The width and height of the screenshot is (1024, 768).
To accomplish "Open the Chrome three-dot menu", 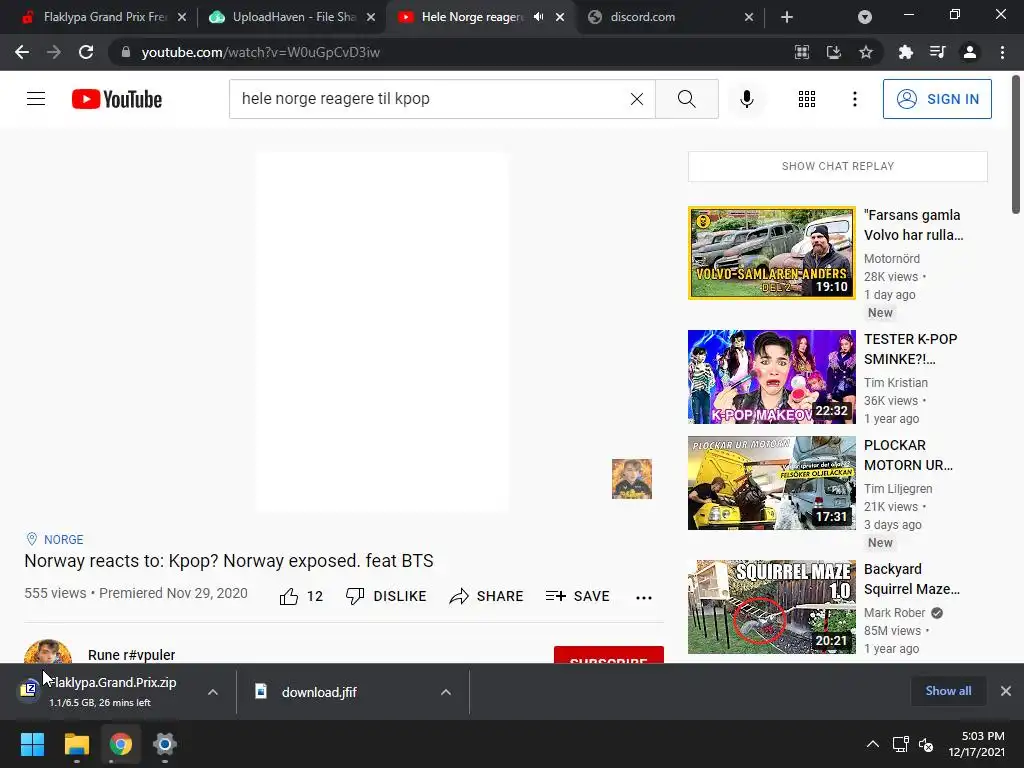I will (1002, 52).
